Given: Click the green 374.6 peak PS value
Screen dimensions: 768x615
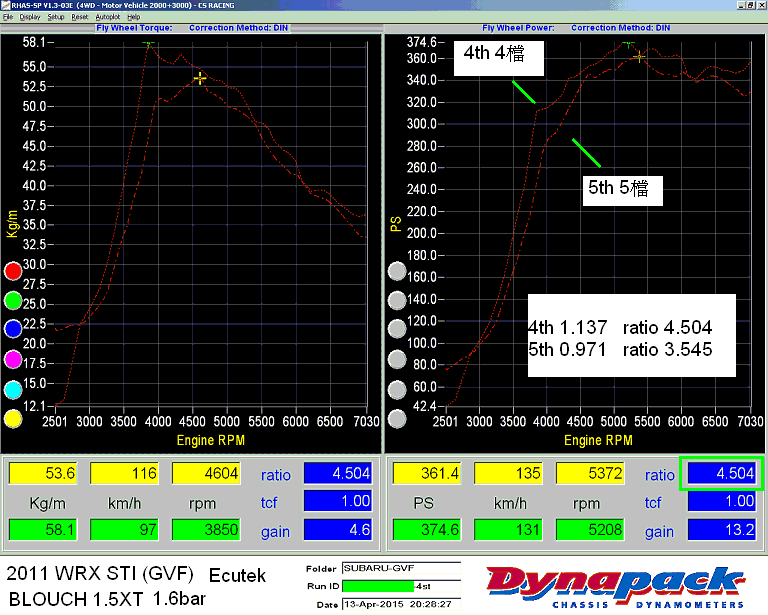Looking at the screenshot, I should point(427,530).
